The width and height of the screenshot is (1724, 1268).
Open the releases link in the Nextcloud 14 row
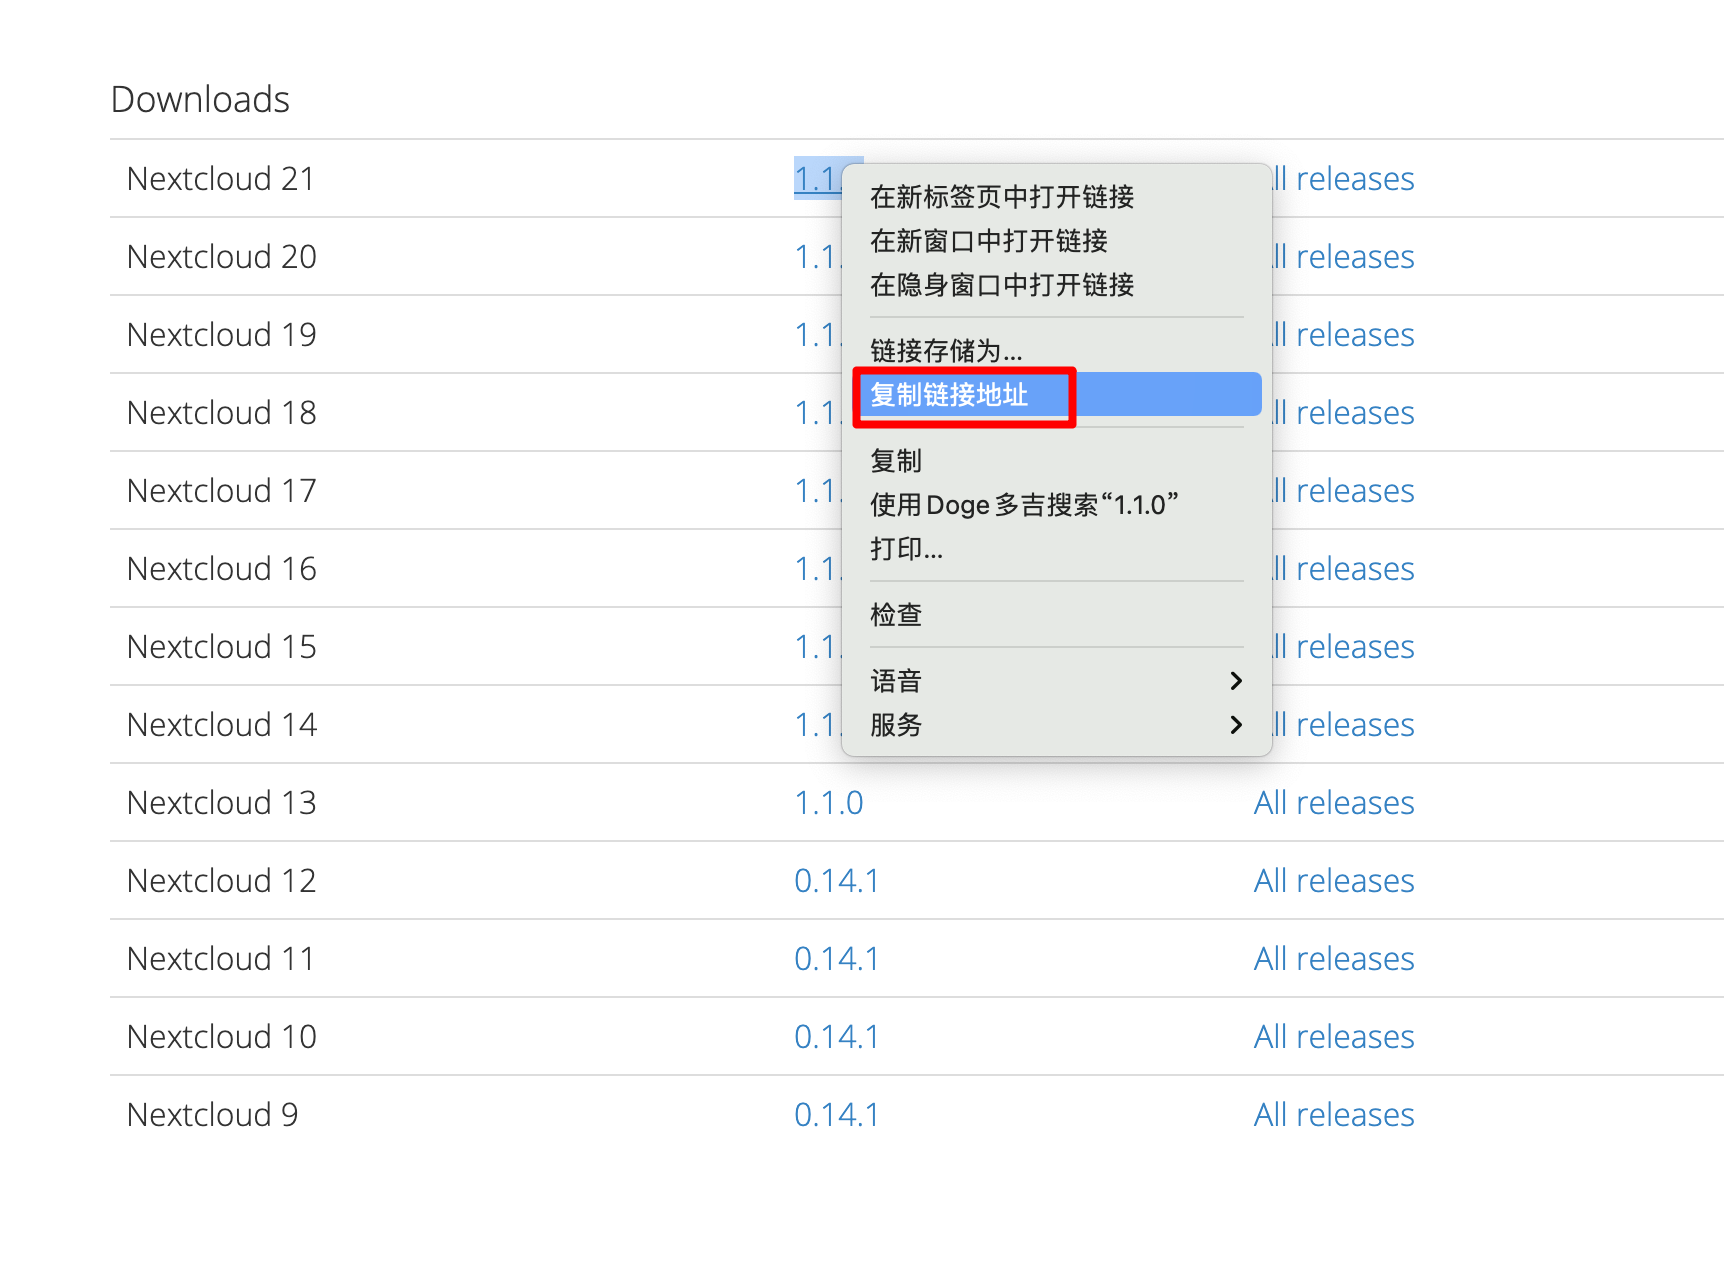pos(1345,725)
